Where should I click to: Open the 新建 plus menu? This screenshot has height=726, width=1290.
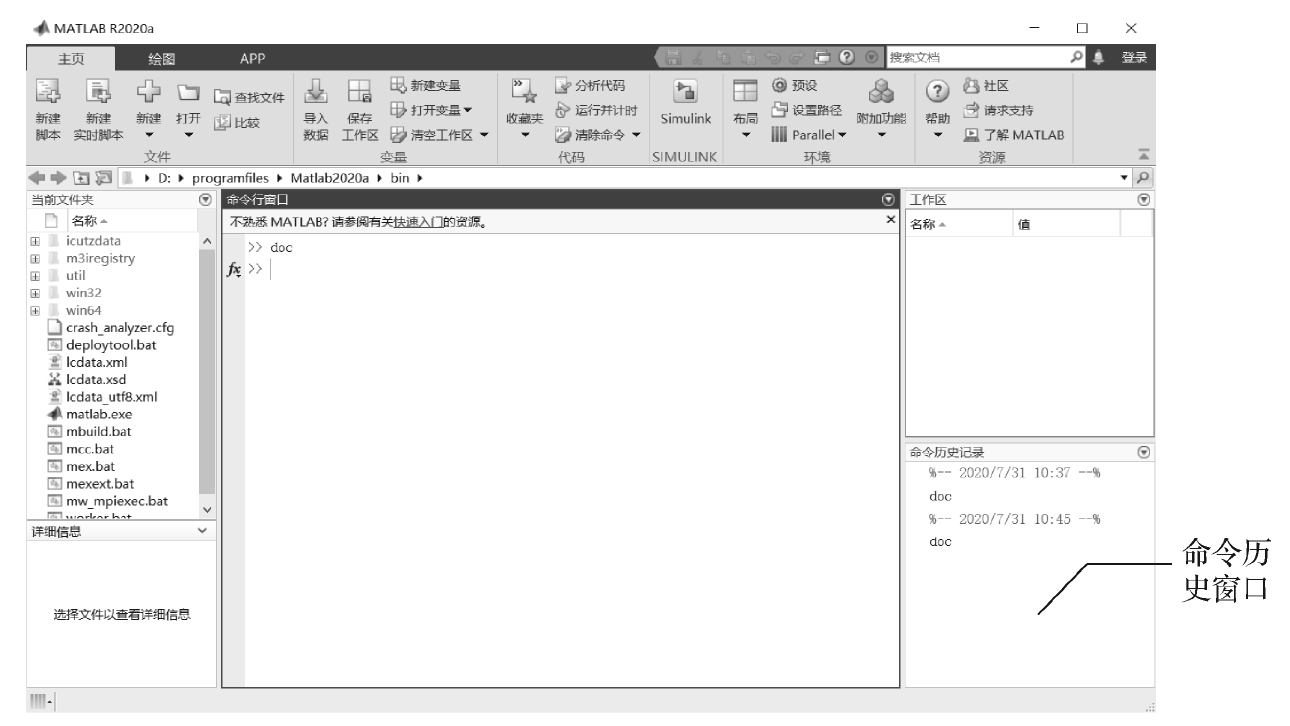(x=149, y=110)
